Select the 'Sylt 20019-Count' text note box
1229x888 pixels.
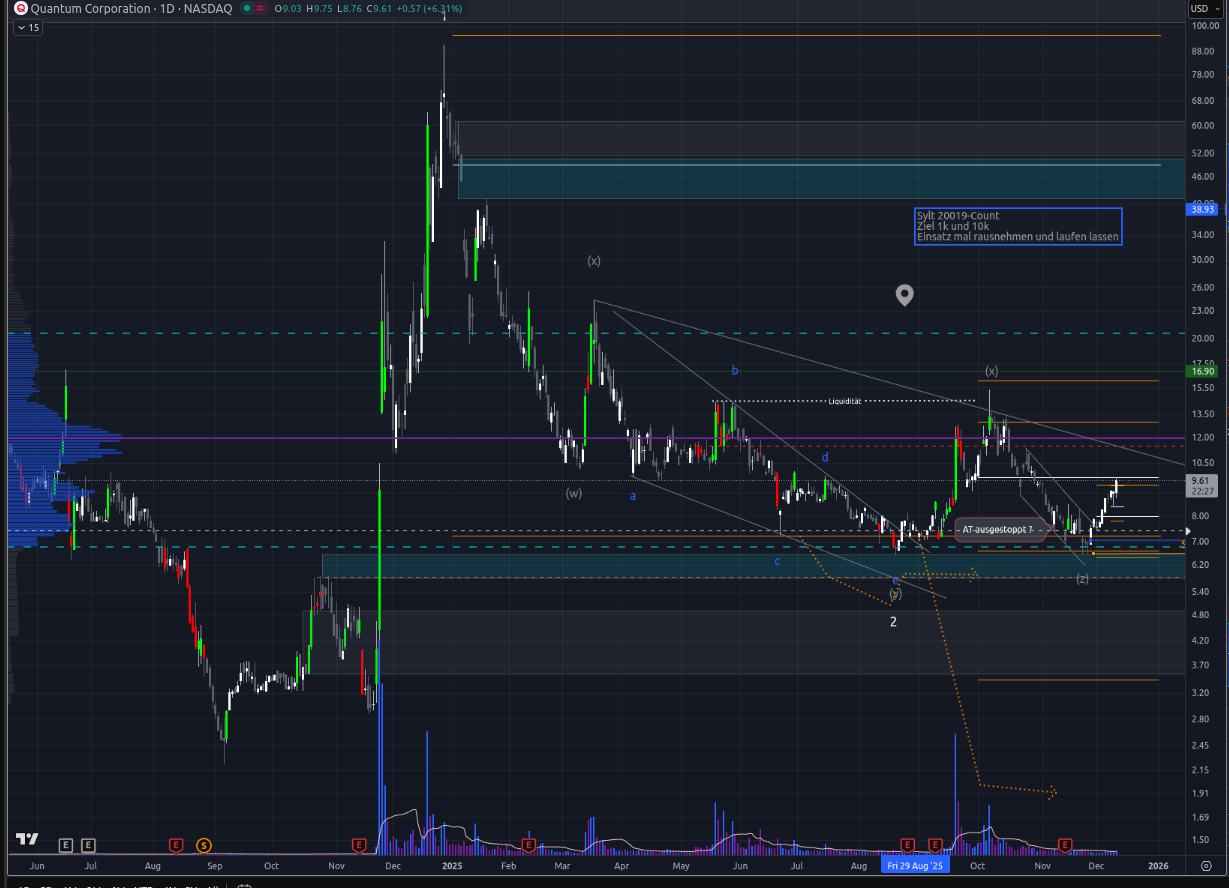point(1018,226)
